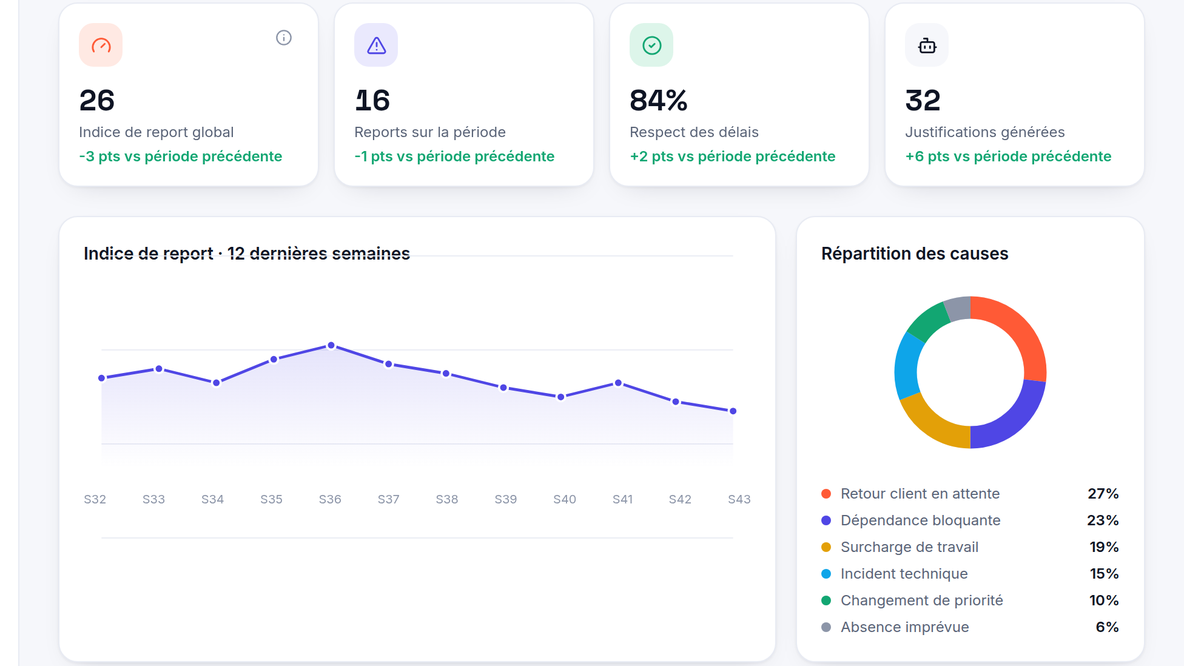Click the gray legend dot for Absence imprévue

pos(826,627)
